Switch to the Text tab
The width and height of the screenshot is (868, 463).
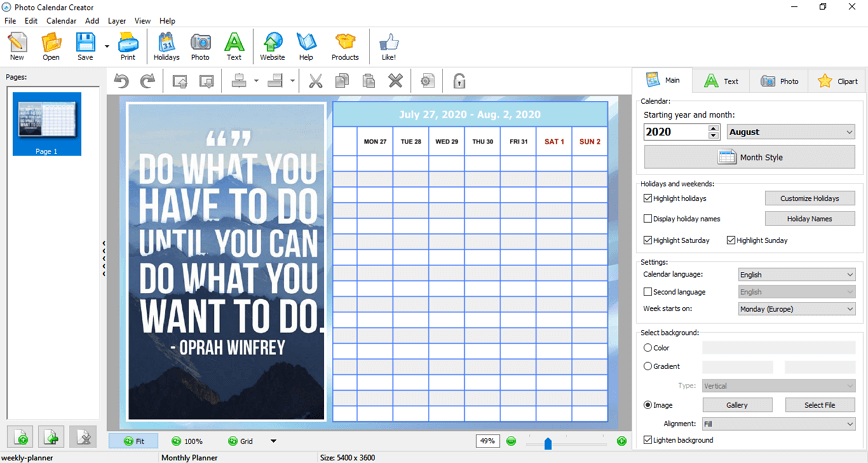coord(721,81)
